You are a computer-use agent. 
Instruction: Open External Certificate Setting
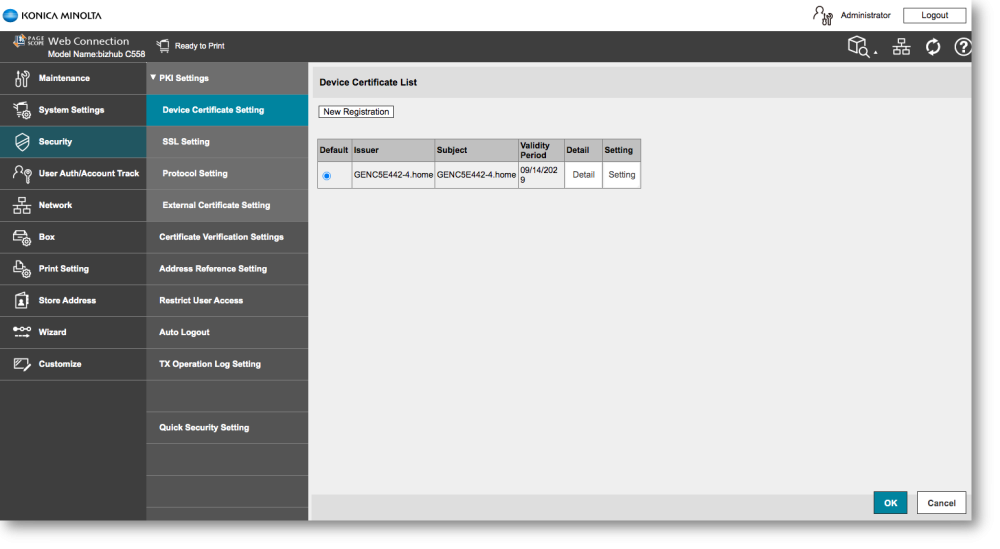227,205
